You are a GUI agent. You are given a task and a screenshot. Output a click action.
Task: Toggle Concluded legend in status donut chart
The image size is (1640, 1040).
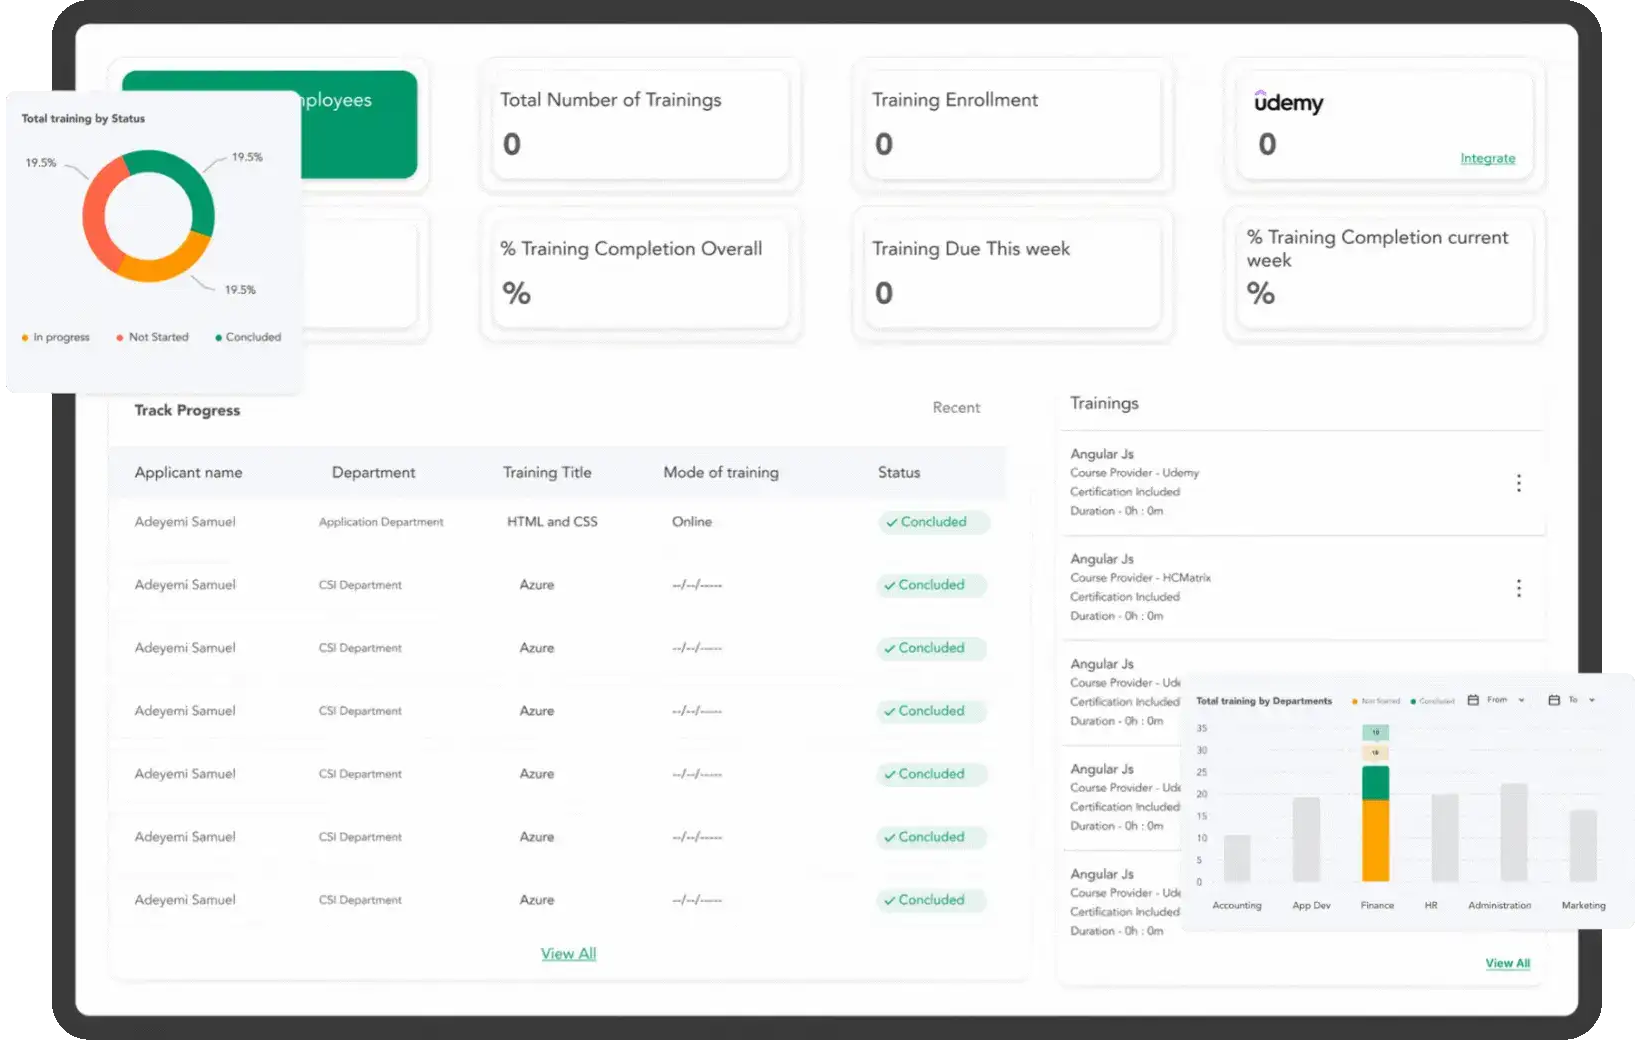click(x=248, y=338)
